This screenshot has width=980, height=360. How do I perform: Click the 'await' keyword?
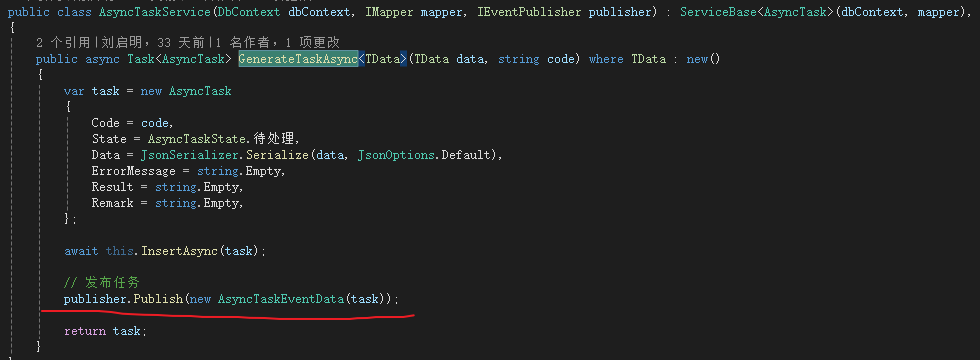(81, 251)
